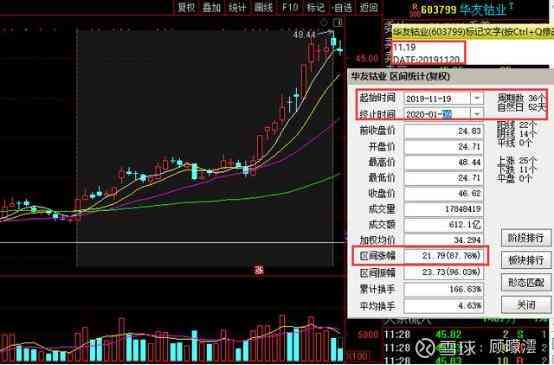
Task: Expand the 起始时间 date dropdown arrow
Action: 477,98
